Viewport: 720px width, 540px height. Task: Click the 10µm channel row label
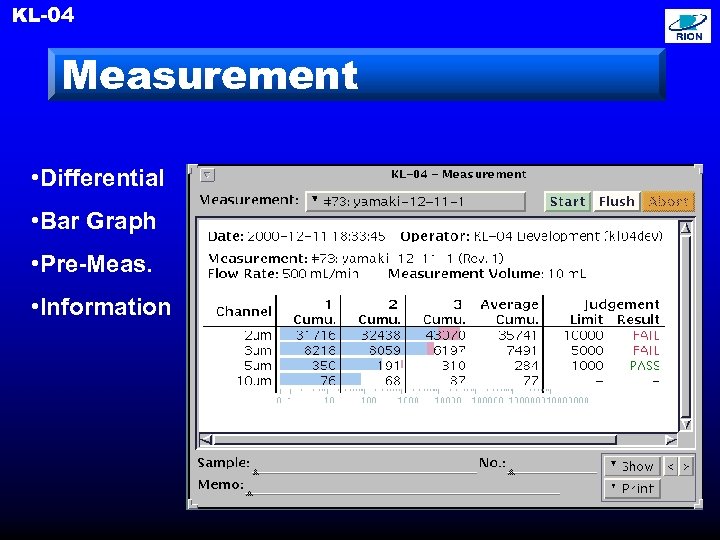point(254,381)
